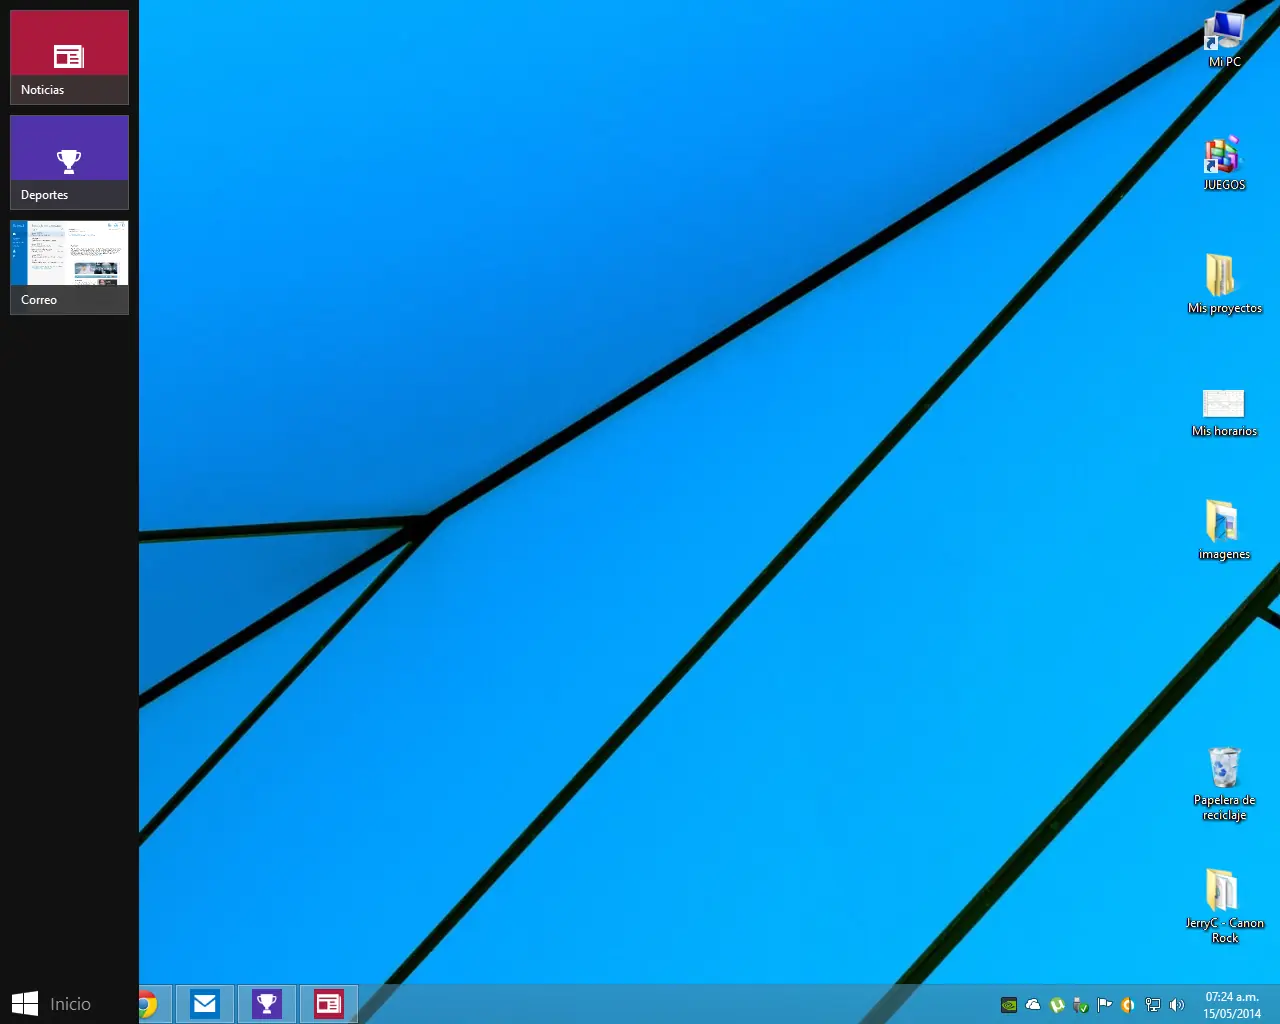Select the Mi PC desktop icon
1280x1024 pixels.
pos(1224,40)
